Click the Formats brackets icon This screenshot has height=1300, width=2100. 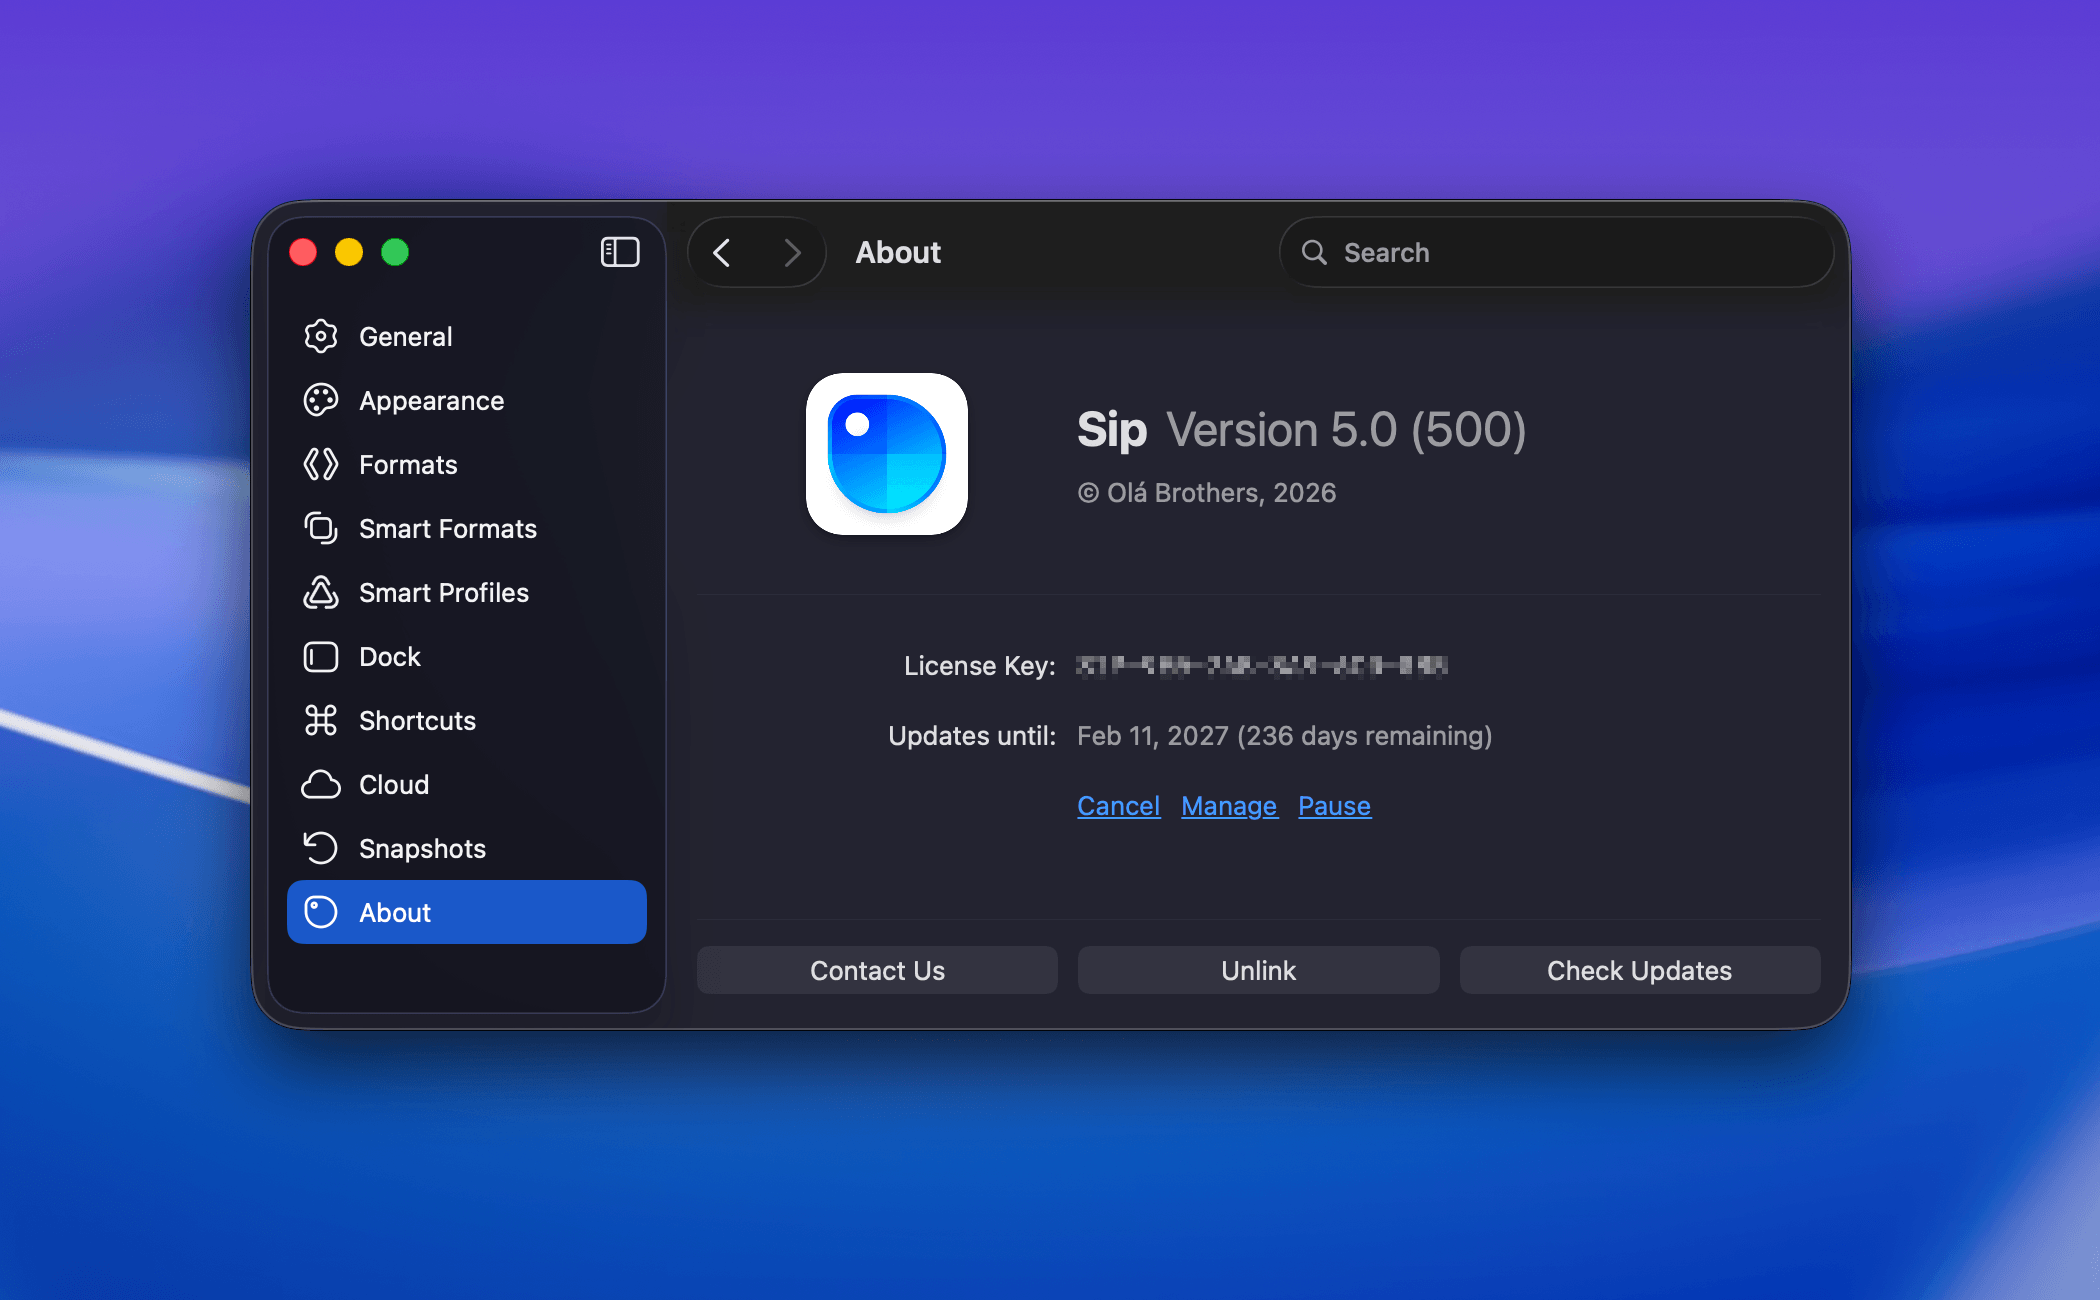click(x=321, y=465)
